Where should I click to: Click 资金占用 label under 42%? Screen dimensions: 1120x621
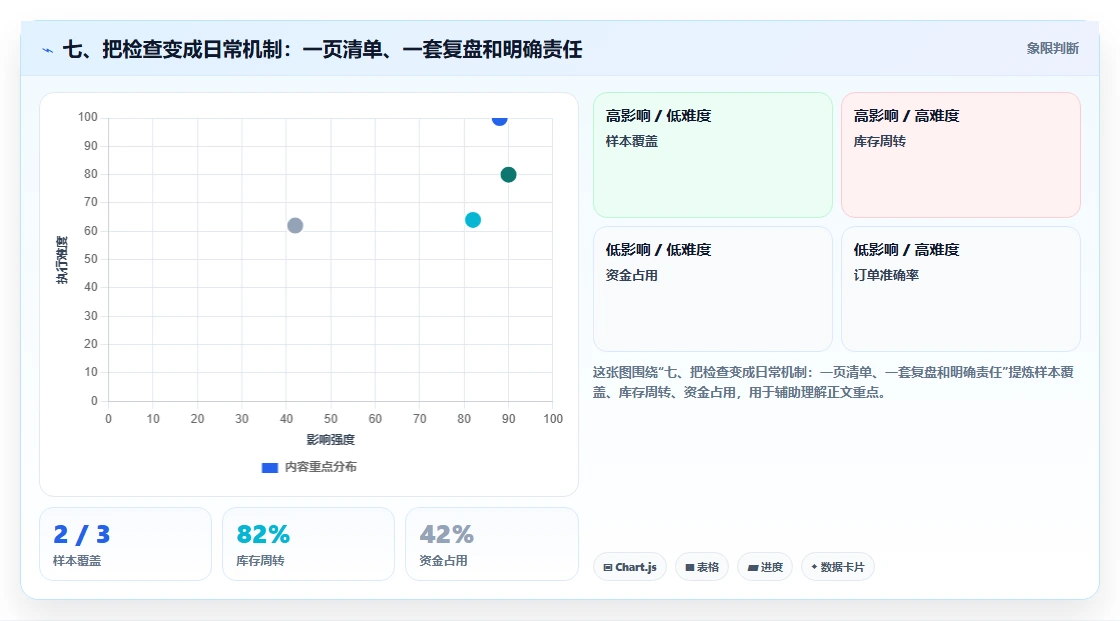click(x=443, y=561)
